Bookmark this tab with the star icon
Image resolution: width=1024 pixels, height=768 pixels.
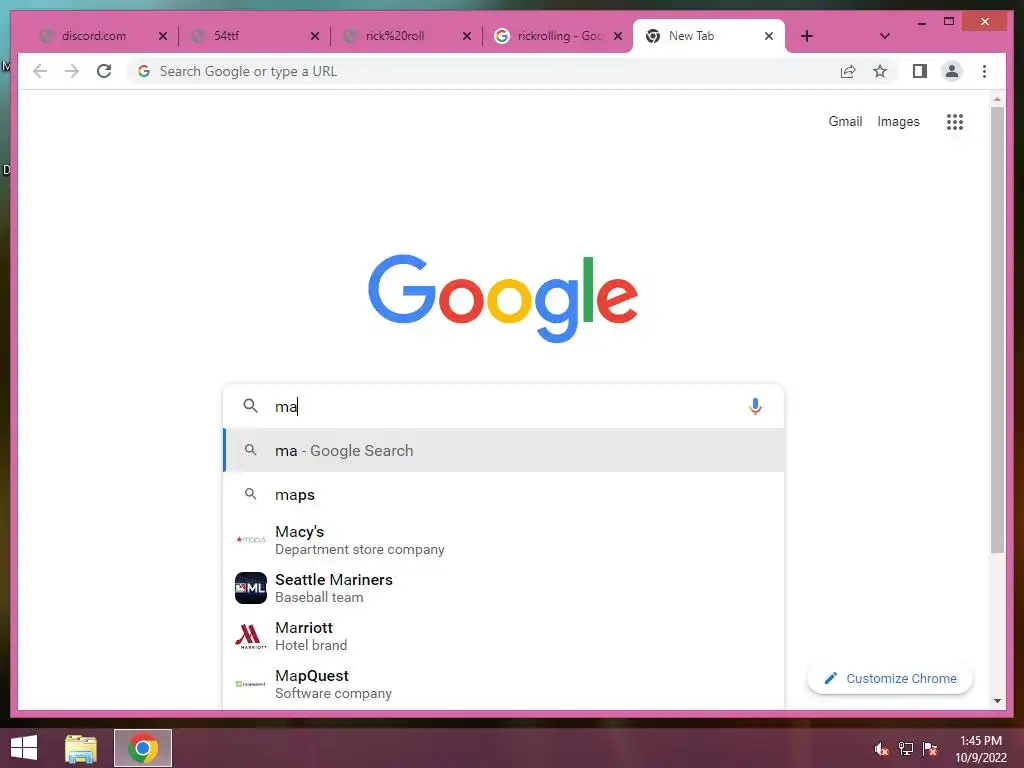pyautogui.click(x=880, y=71)
